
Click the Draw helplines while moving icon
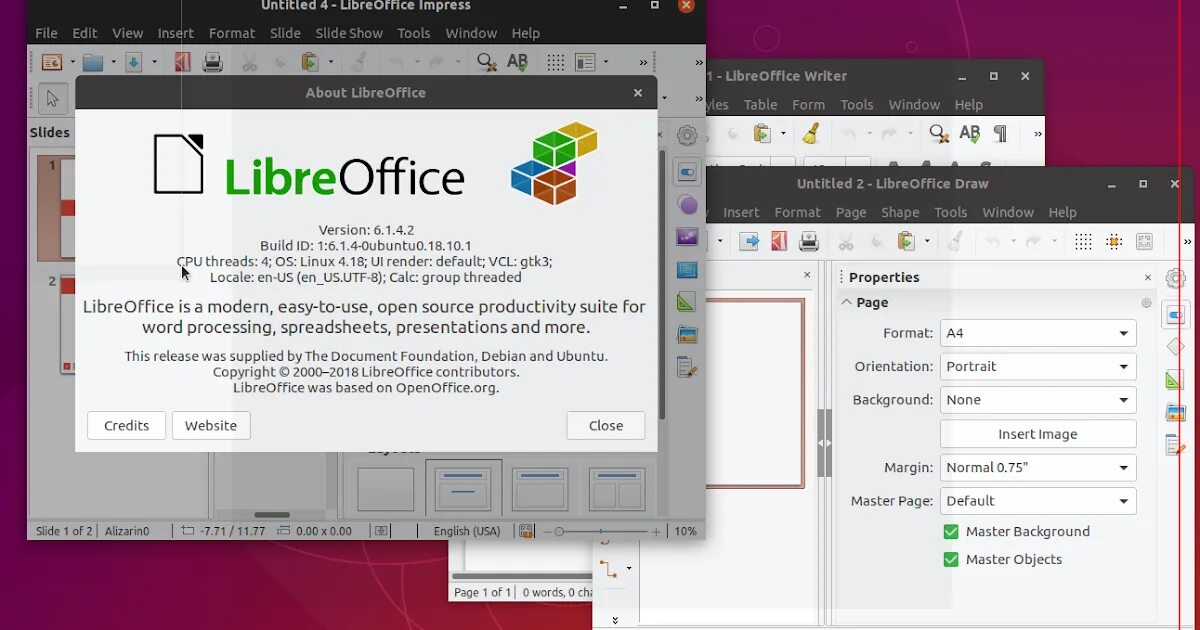point(1144,241)
